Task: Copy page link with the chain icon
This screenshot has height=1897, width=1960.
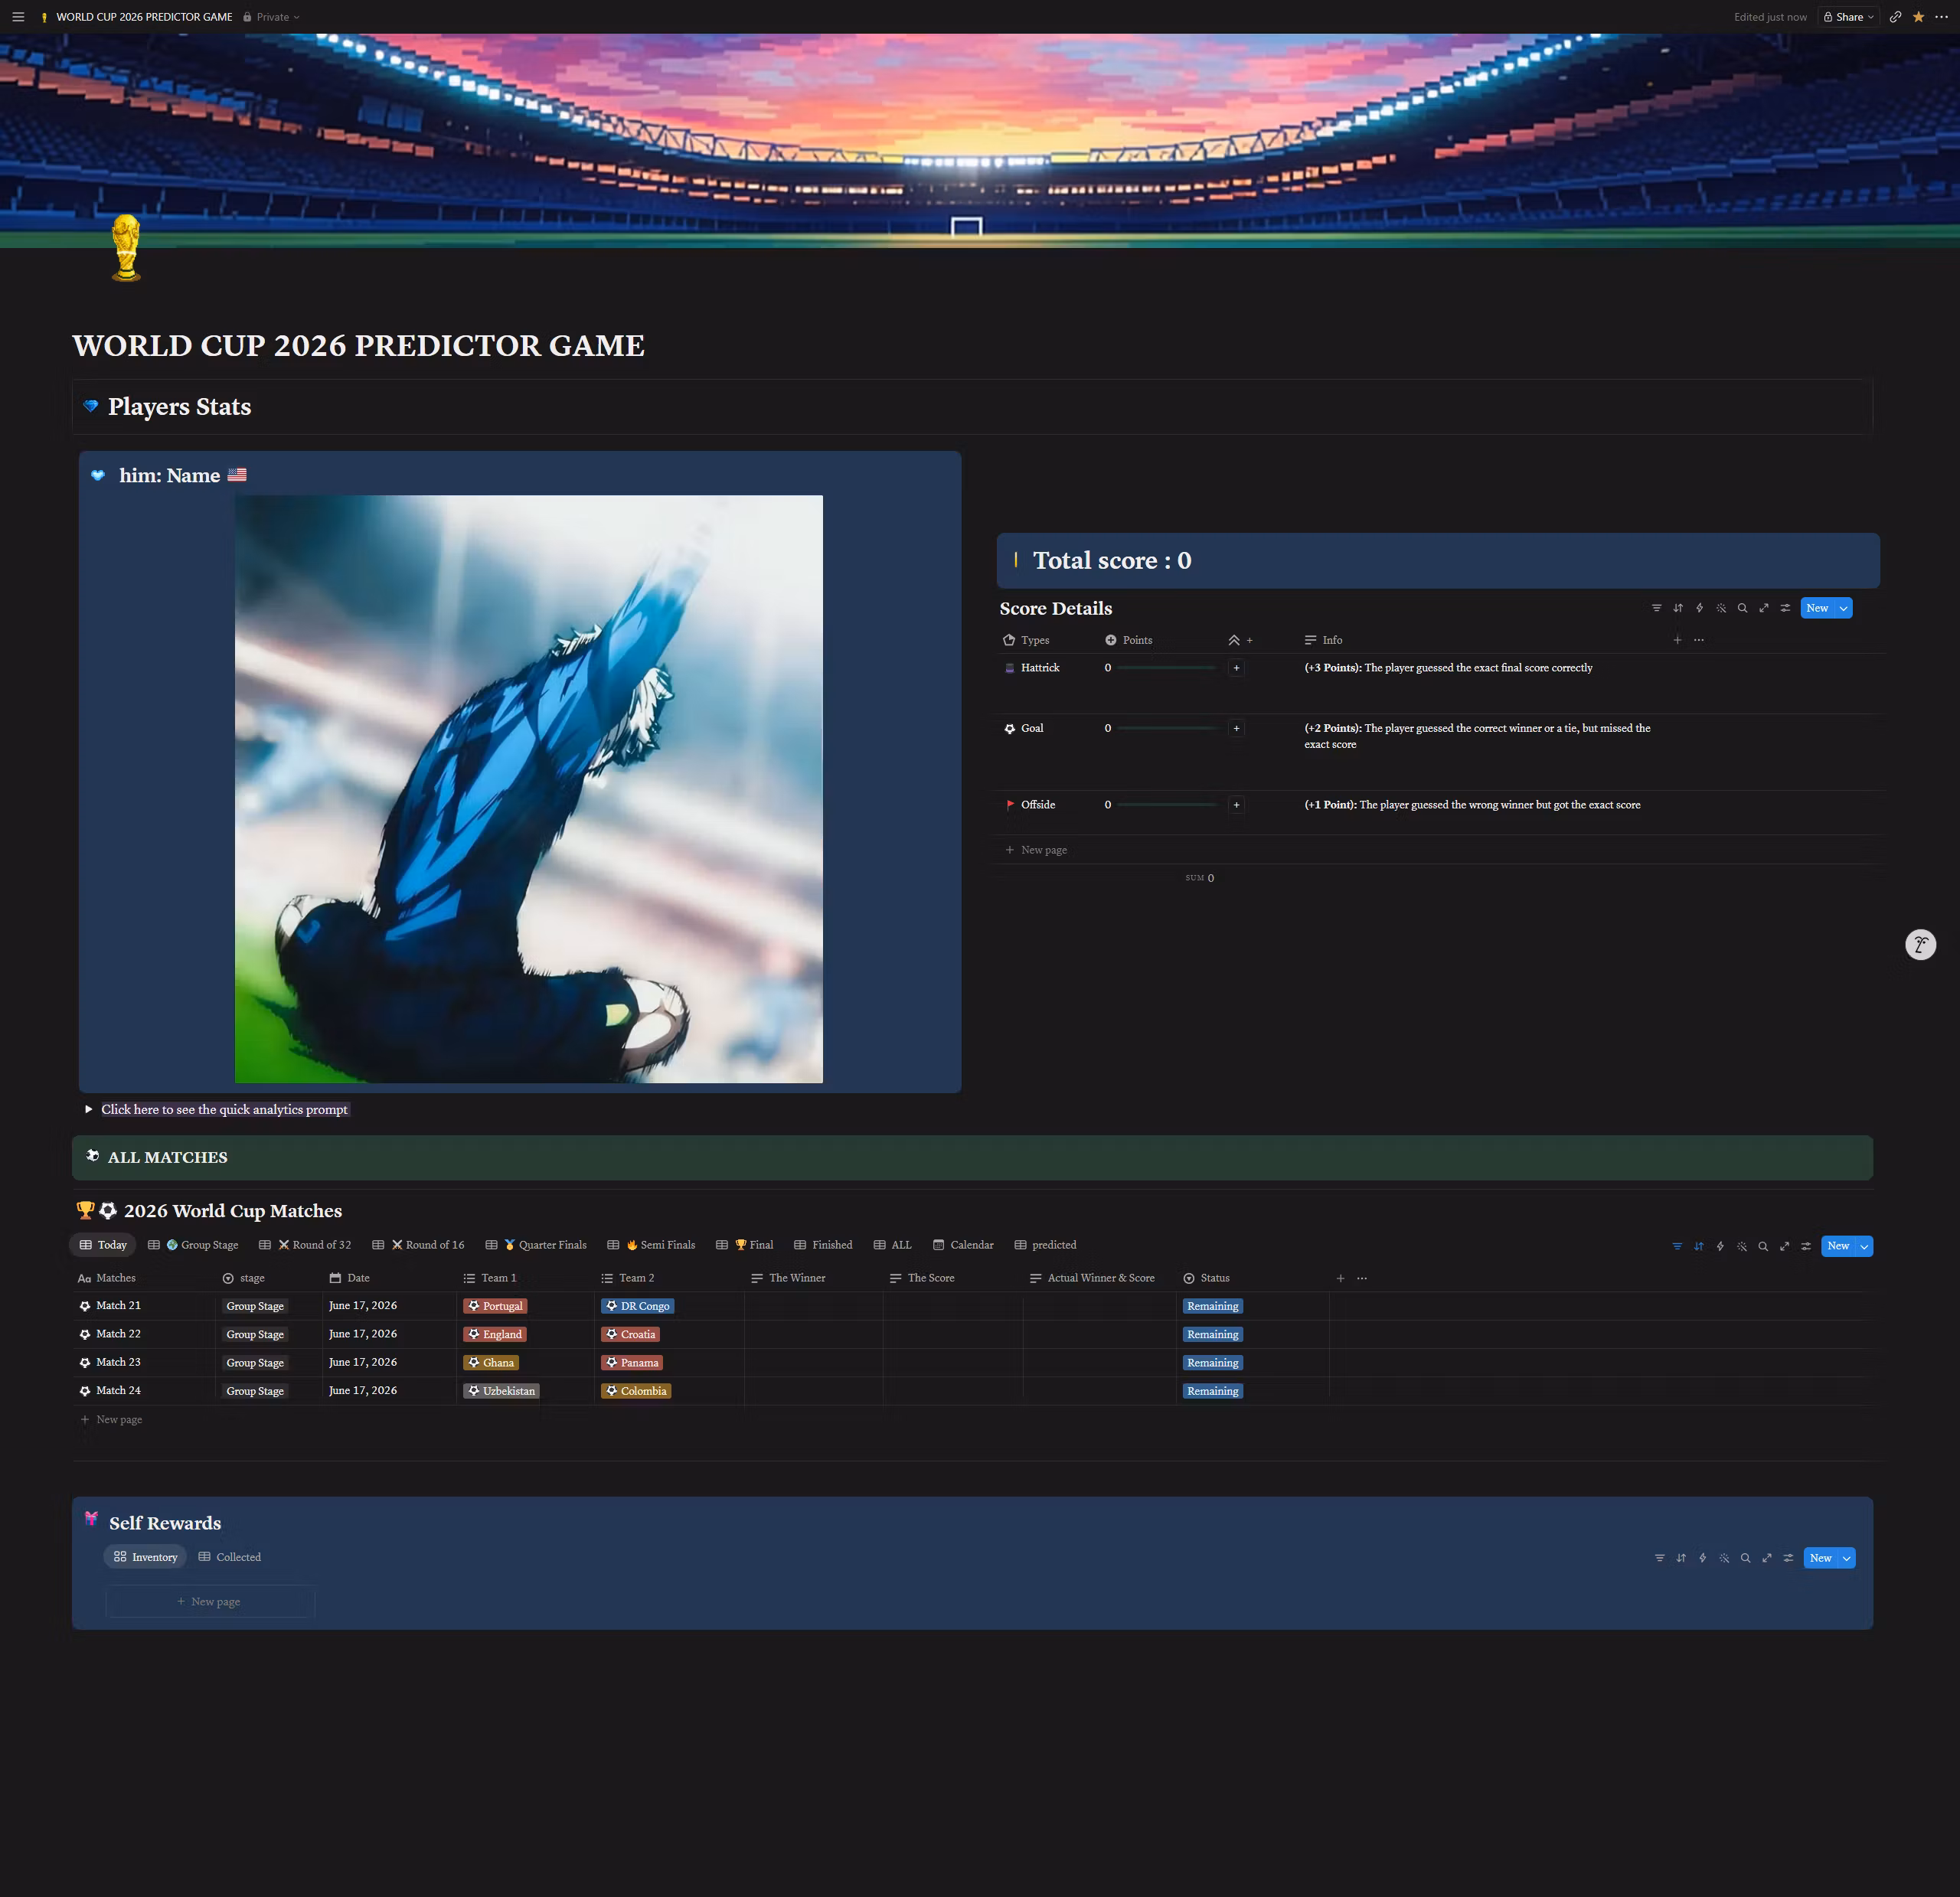Action: pos(1895,17)
